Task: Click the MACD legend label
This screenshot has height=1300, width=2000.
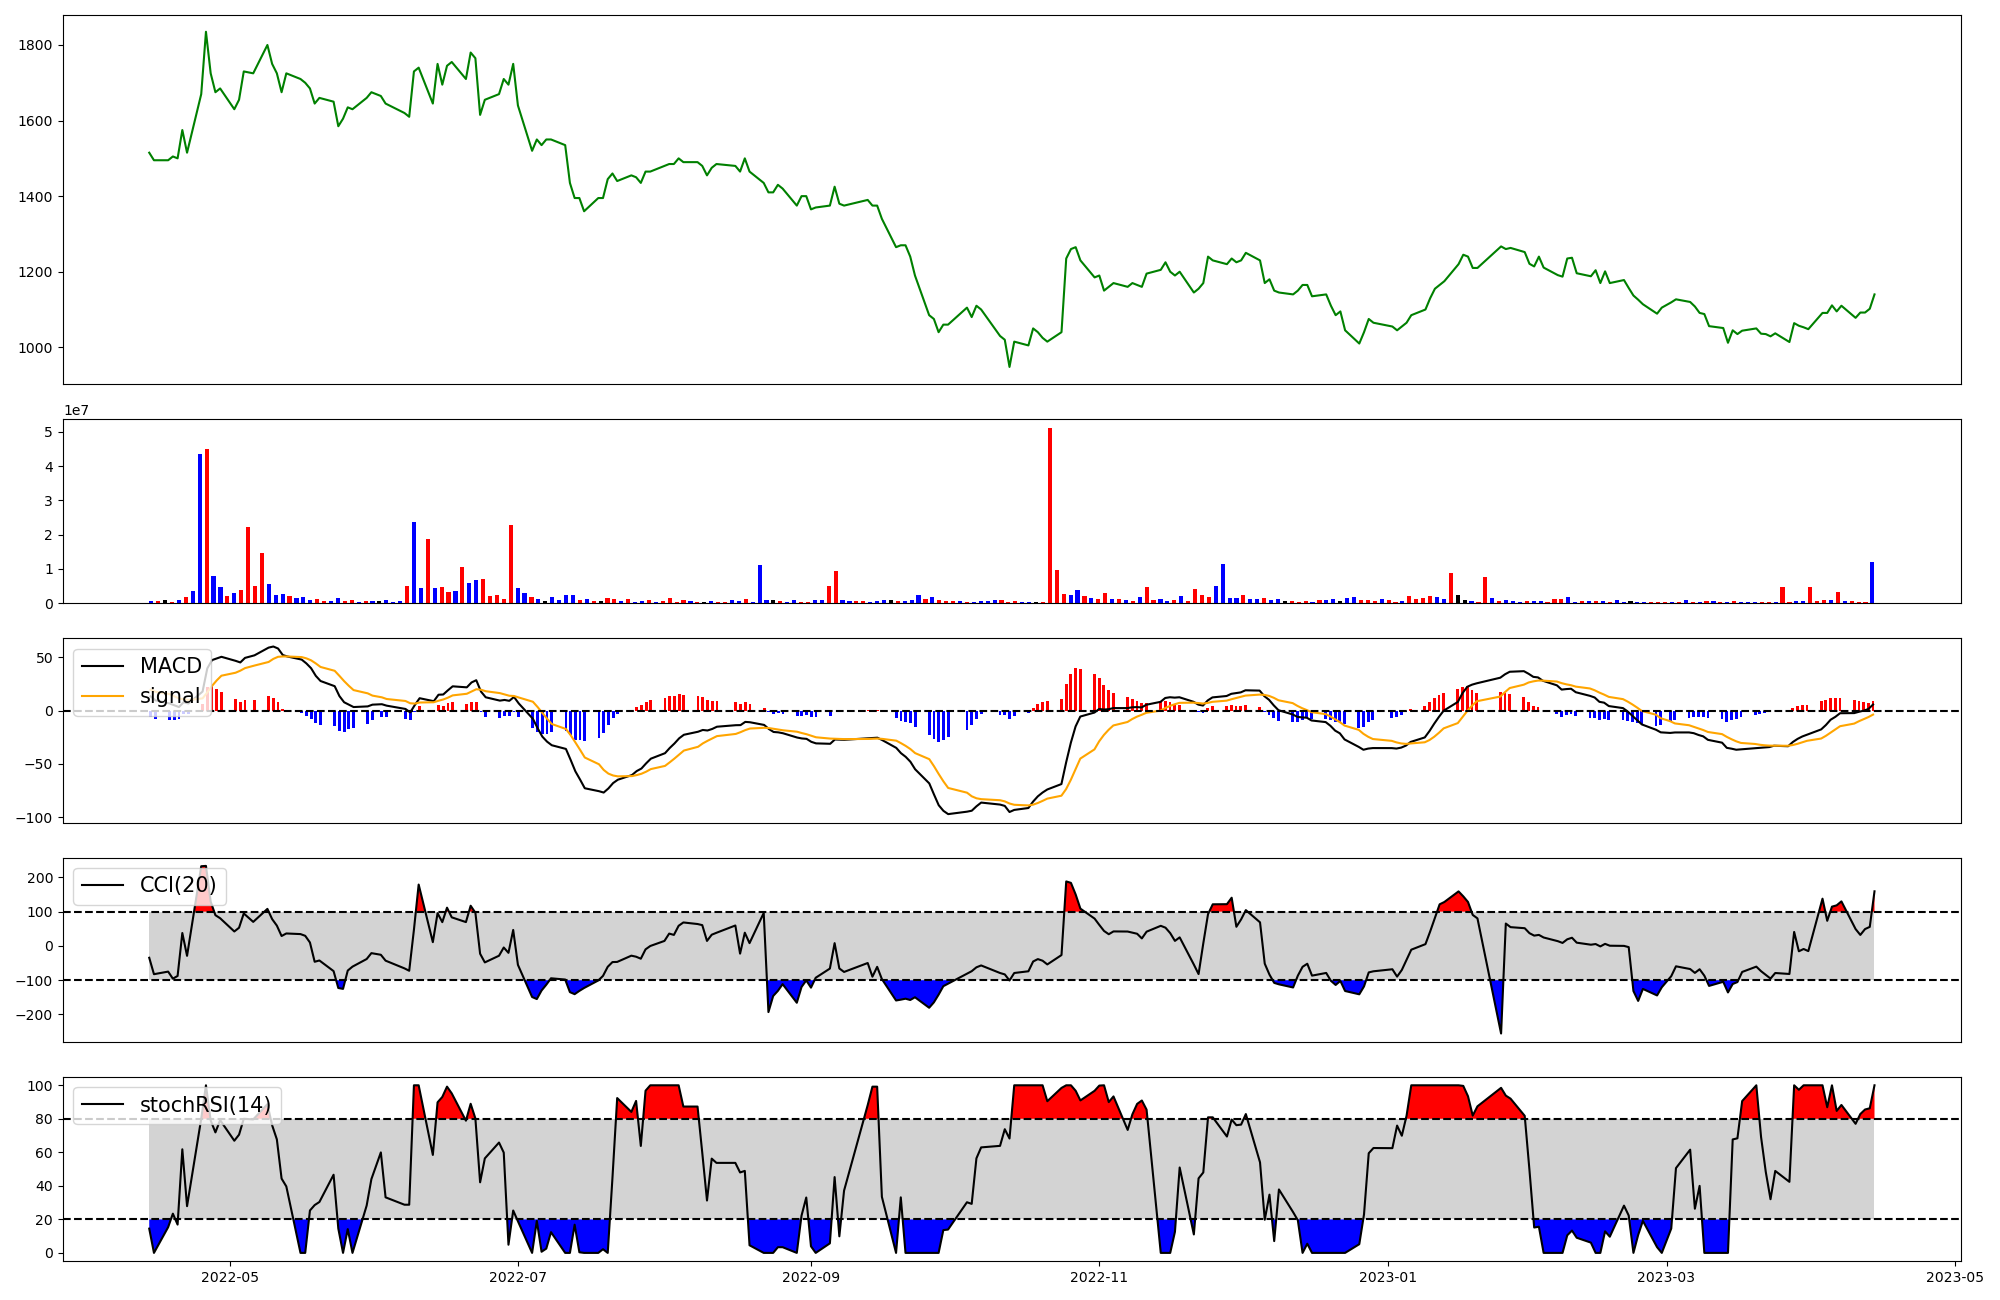Action: coord(170,666)
